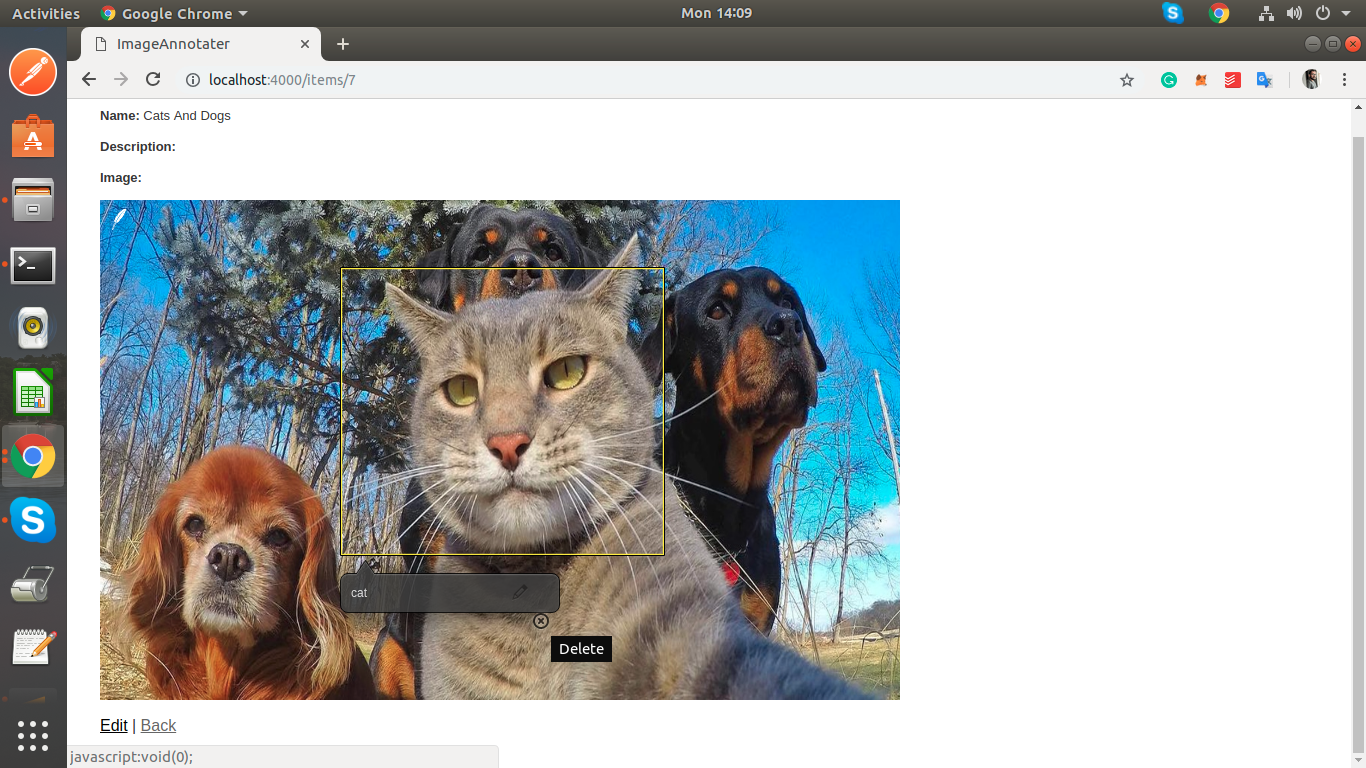Open volume icon in top bar
The width and height of the screenshot is (1366, 768).
coord(1294,14)
